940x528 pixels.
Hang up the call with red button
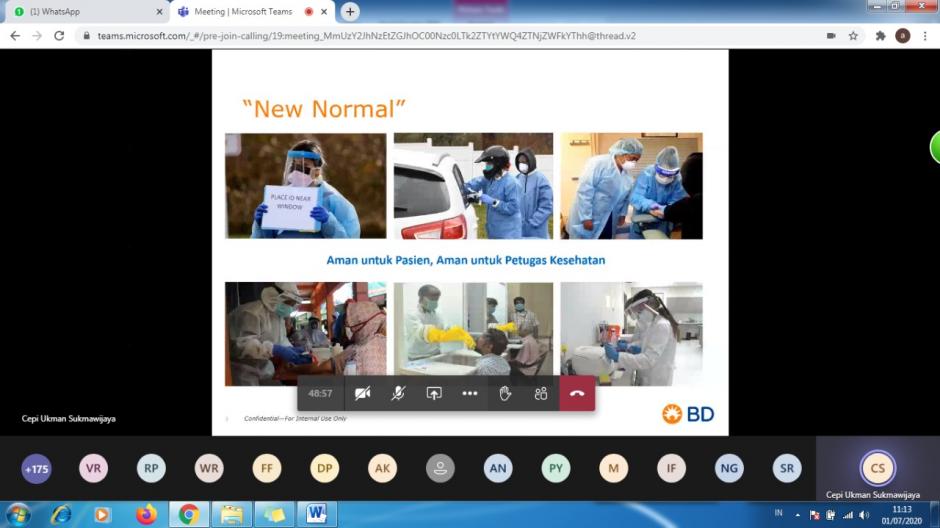(577, 393)
